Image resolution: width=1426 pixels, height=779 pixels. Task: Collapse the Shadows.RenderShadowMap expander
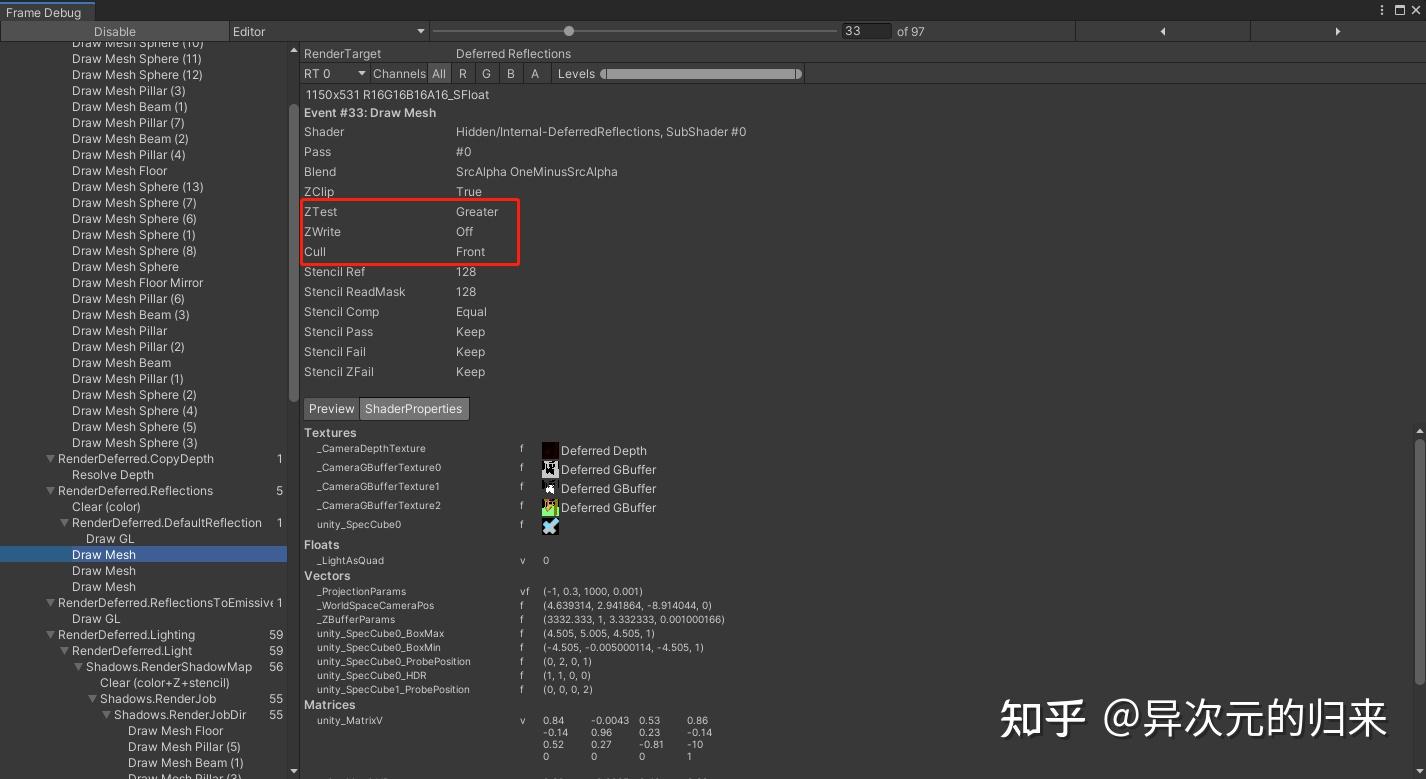(78, 667)
